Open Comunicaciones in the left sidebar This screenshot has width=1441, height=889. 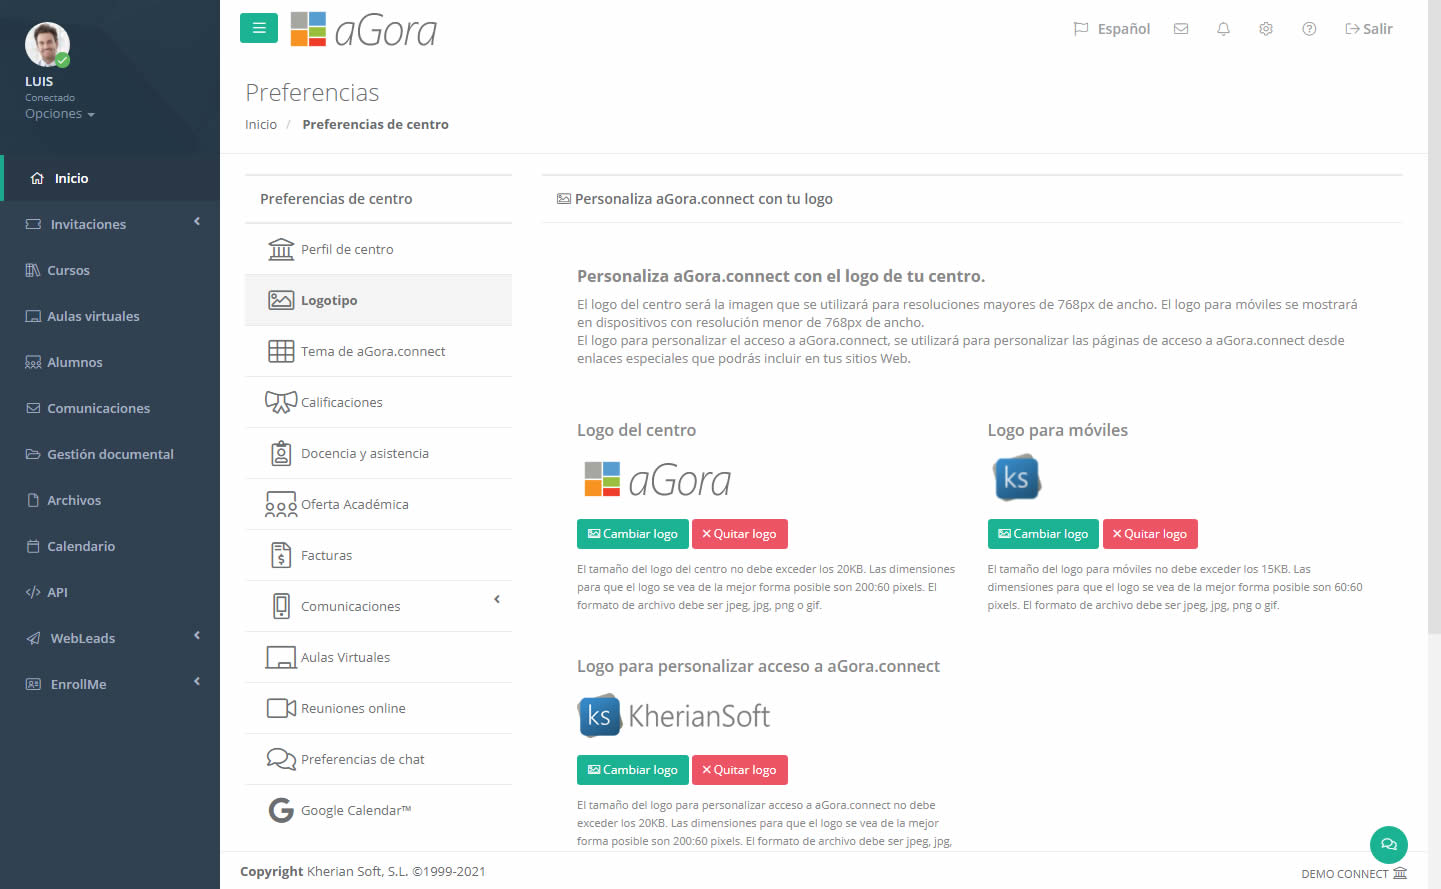(x=110, y=408)
